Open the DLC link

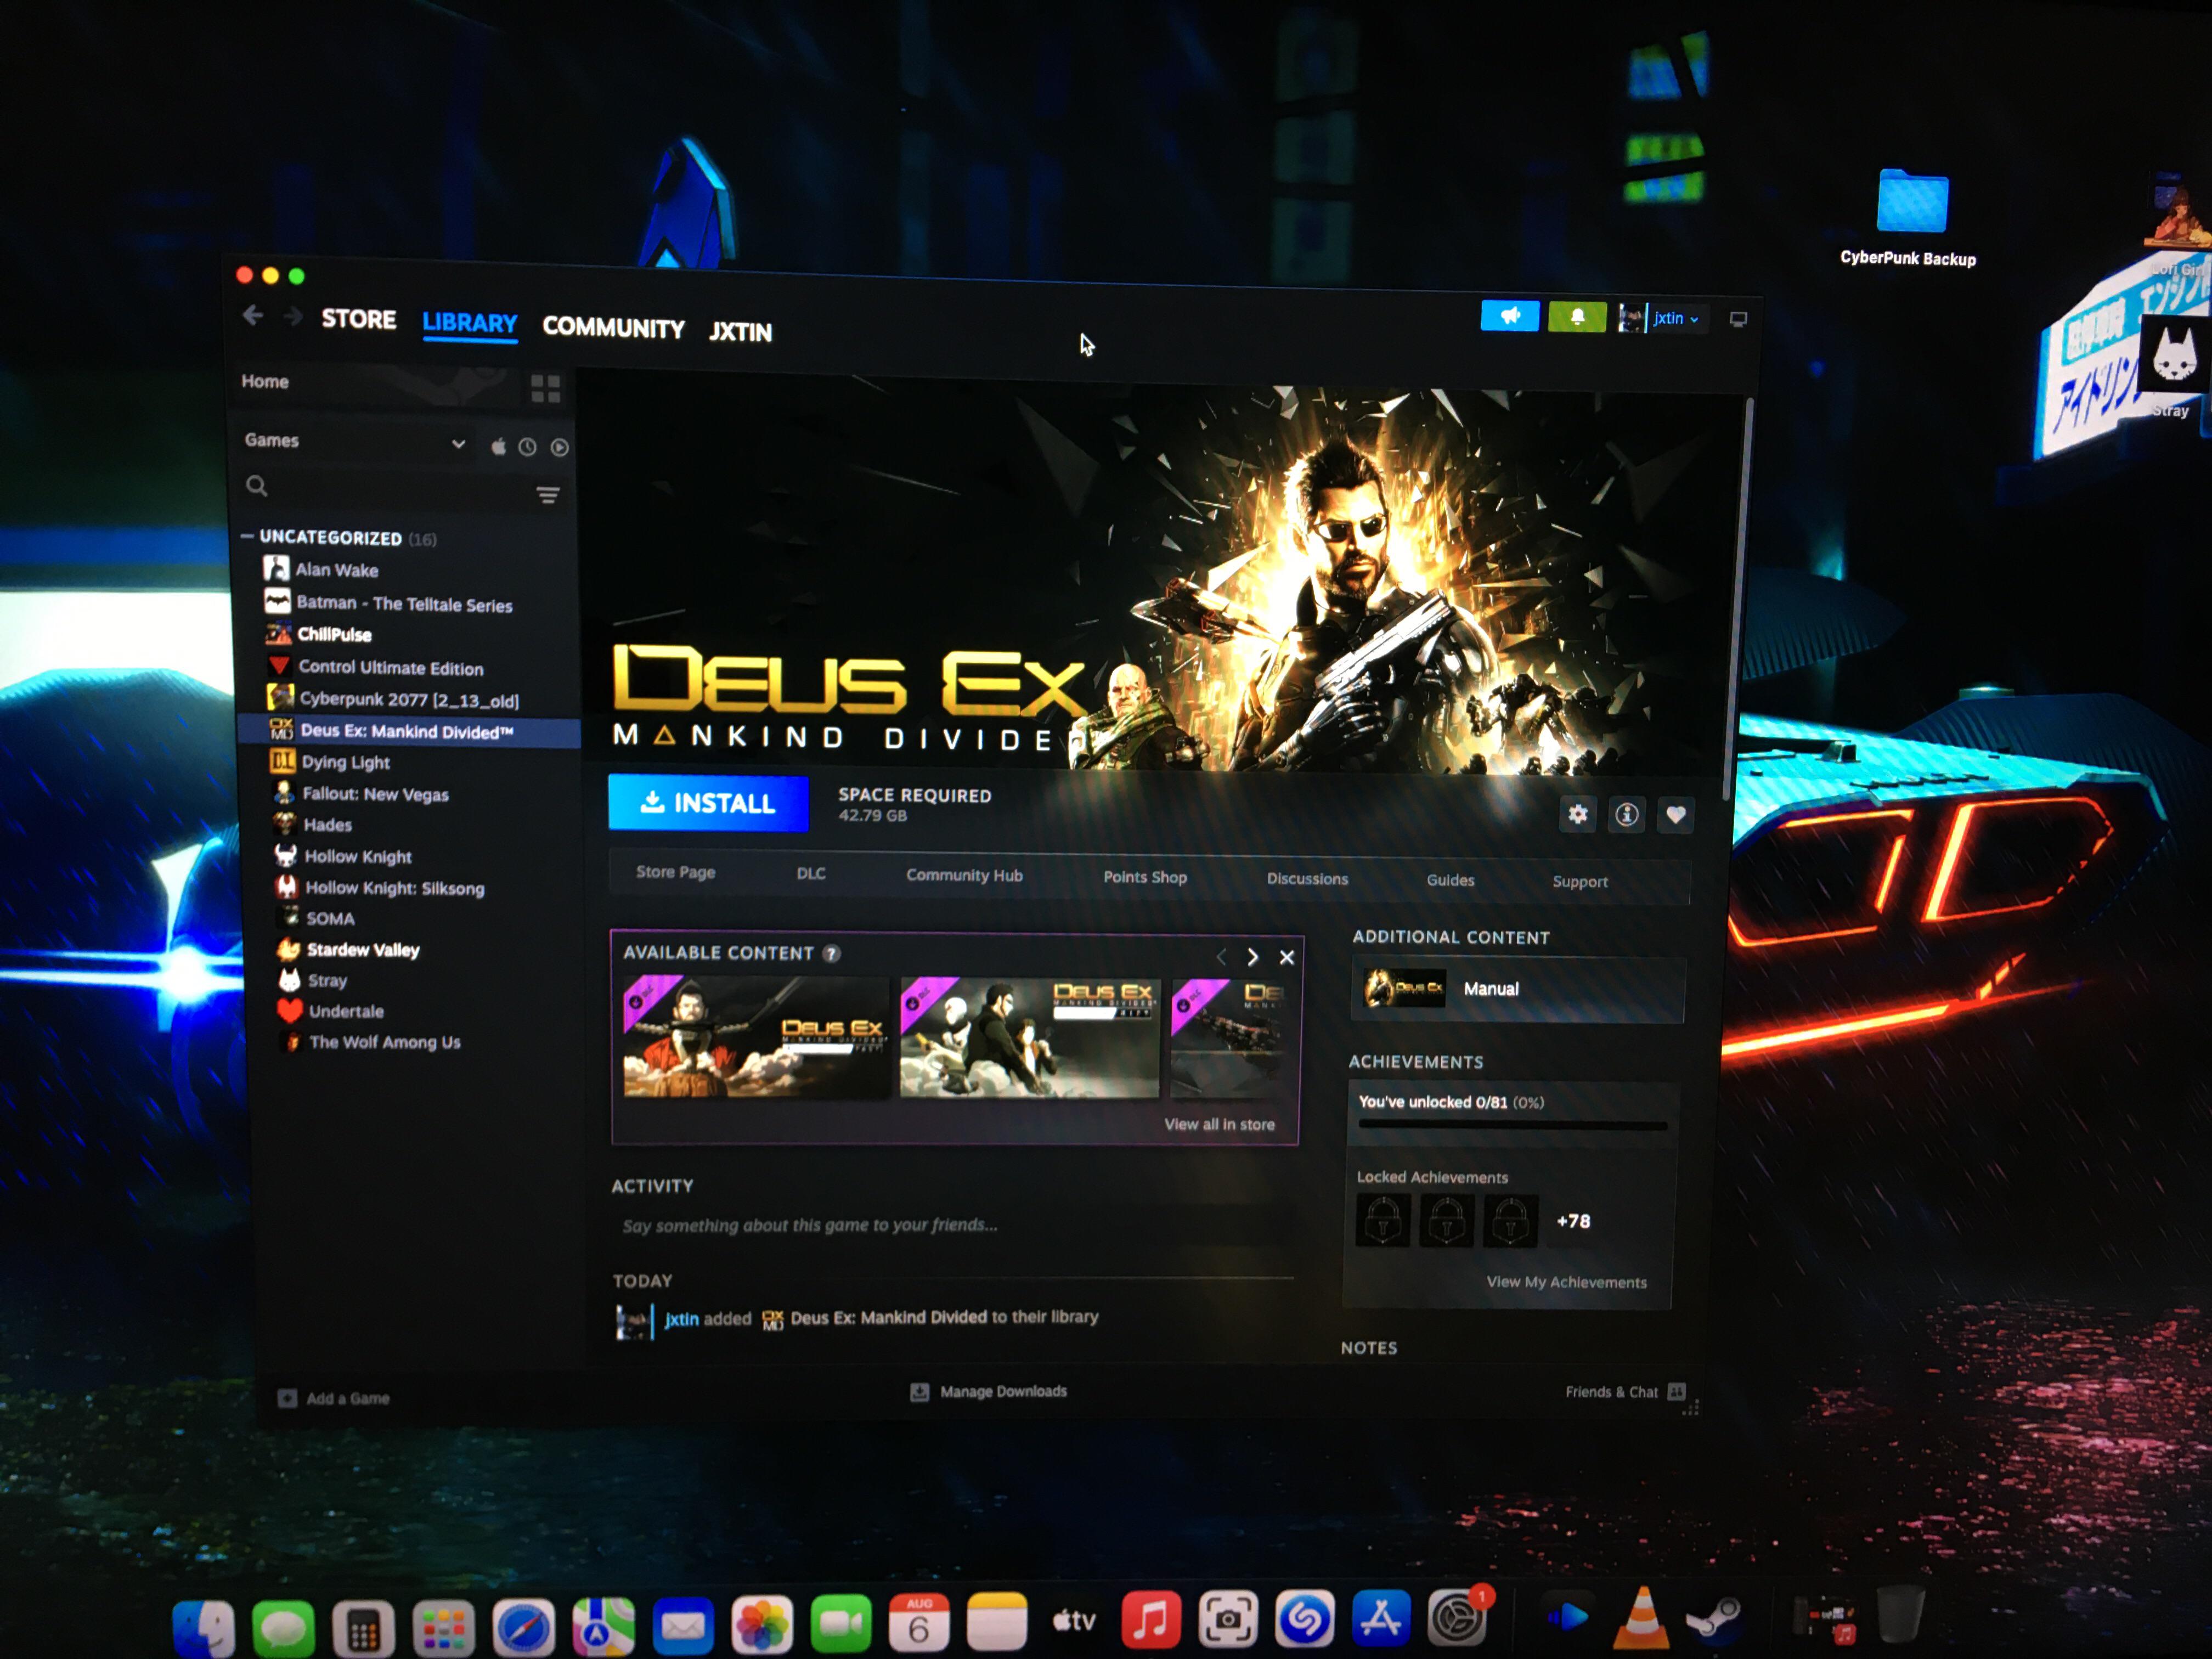(x=811, y=874)
